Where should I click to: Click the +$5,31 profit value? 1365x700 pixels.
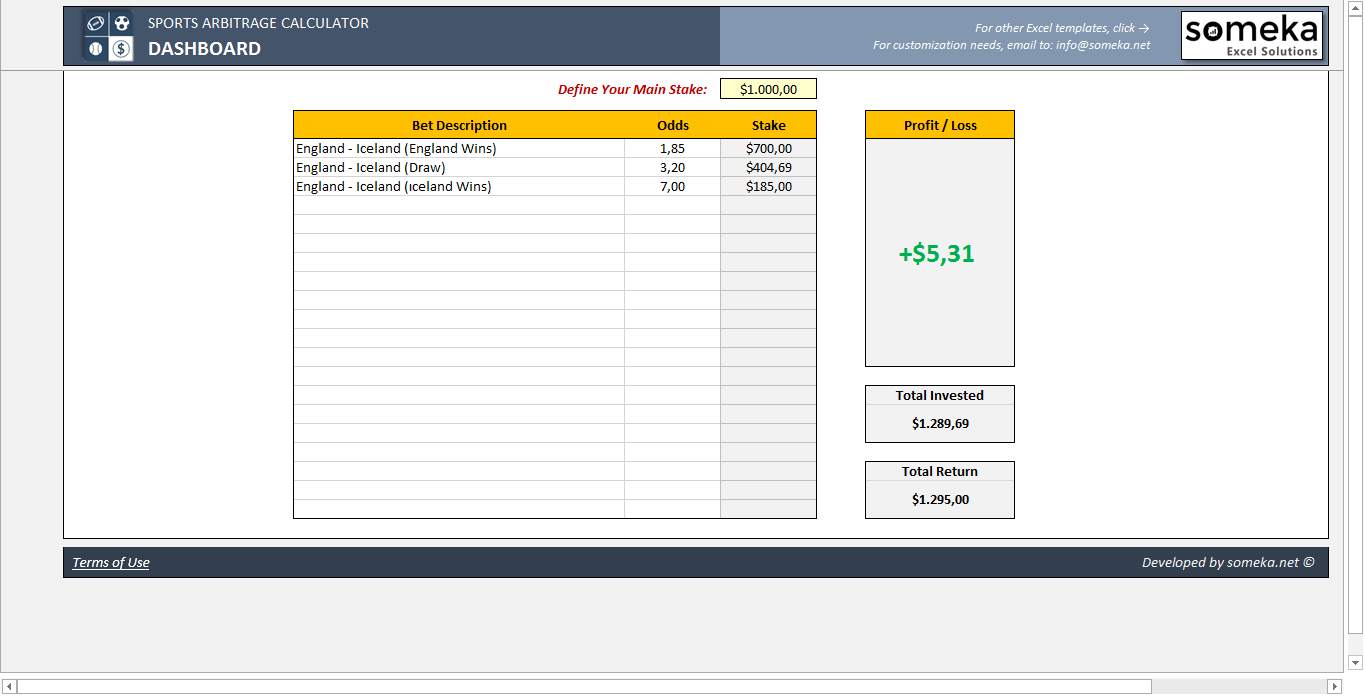click(x=937, y=254)
